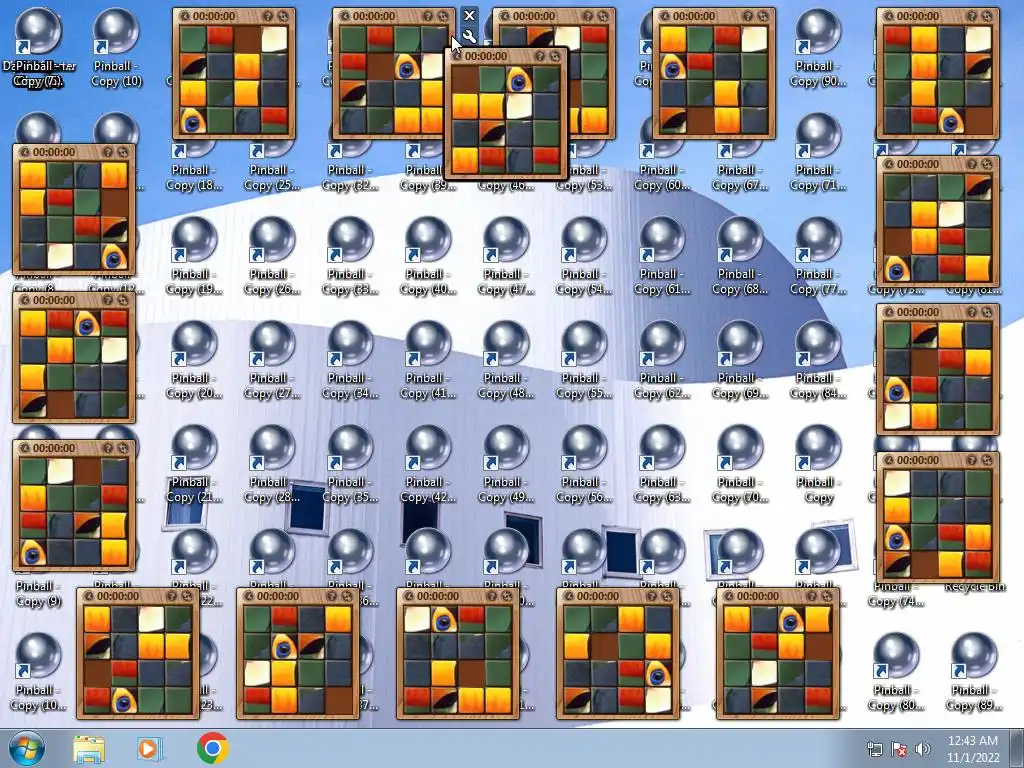This screenshot has height=768, width=1024.
Task: Open the Windows Start menu
Action: tap(27, 748)
